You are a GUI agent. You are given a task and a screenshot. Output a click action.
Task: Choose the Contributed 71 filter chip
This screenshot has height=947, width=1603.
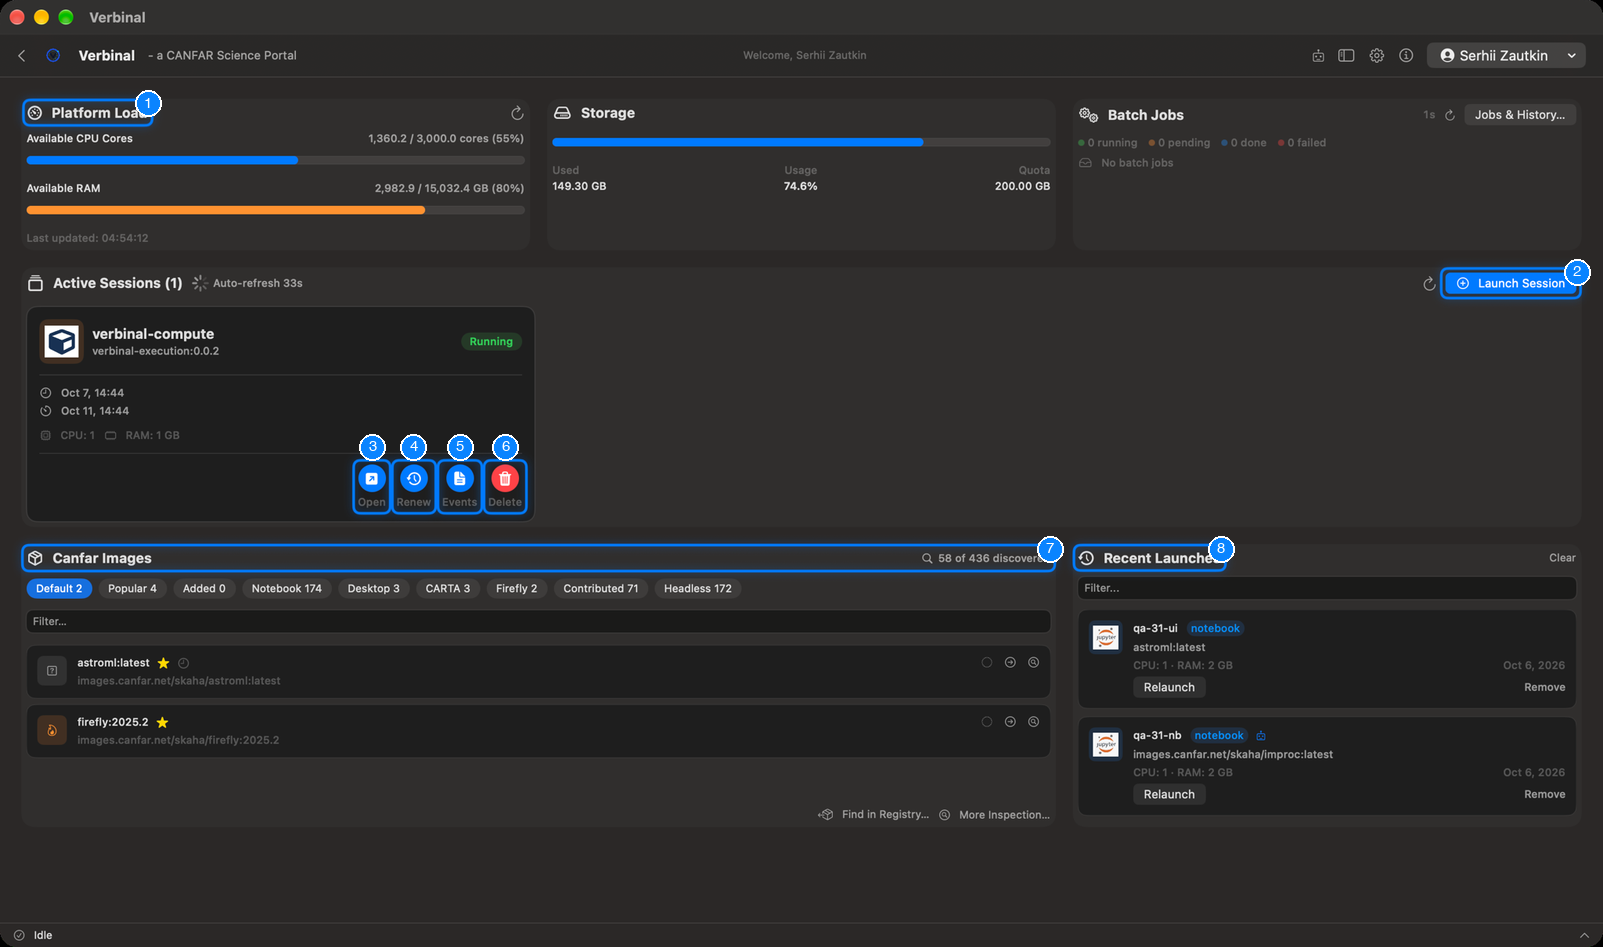601,589
